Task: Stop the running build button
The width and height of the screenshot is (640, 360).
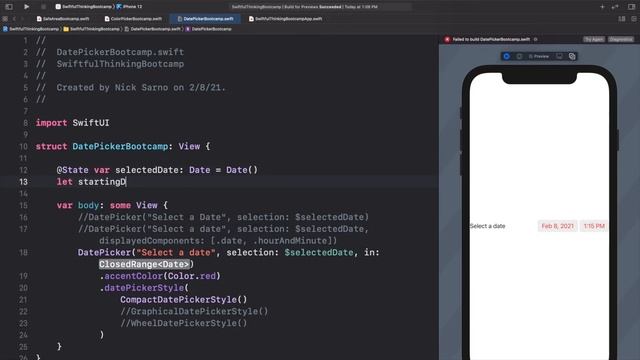Action: click(x=44, y=7)
